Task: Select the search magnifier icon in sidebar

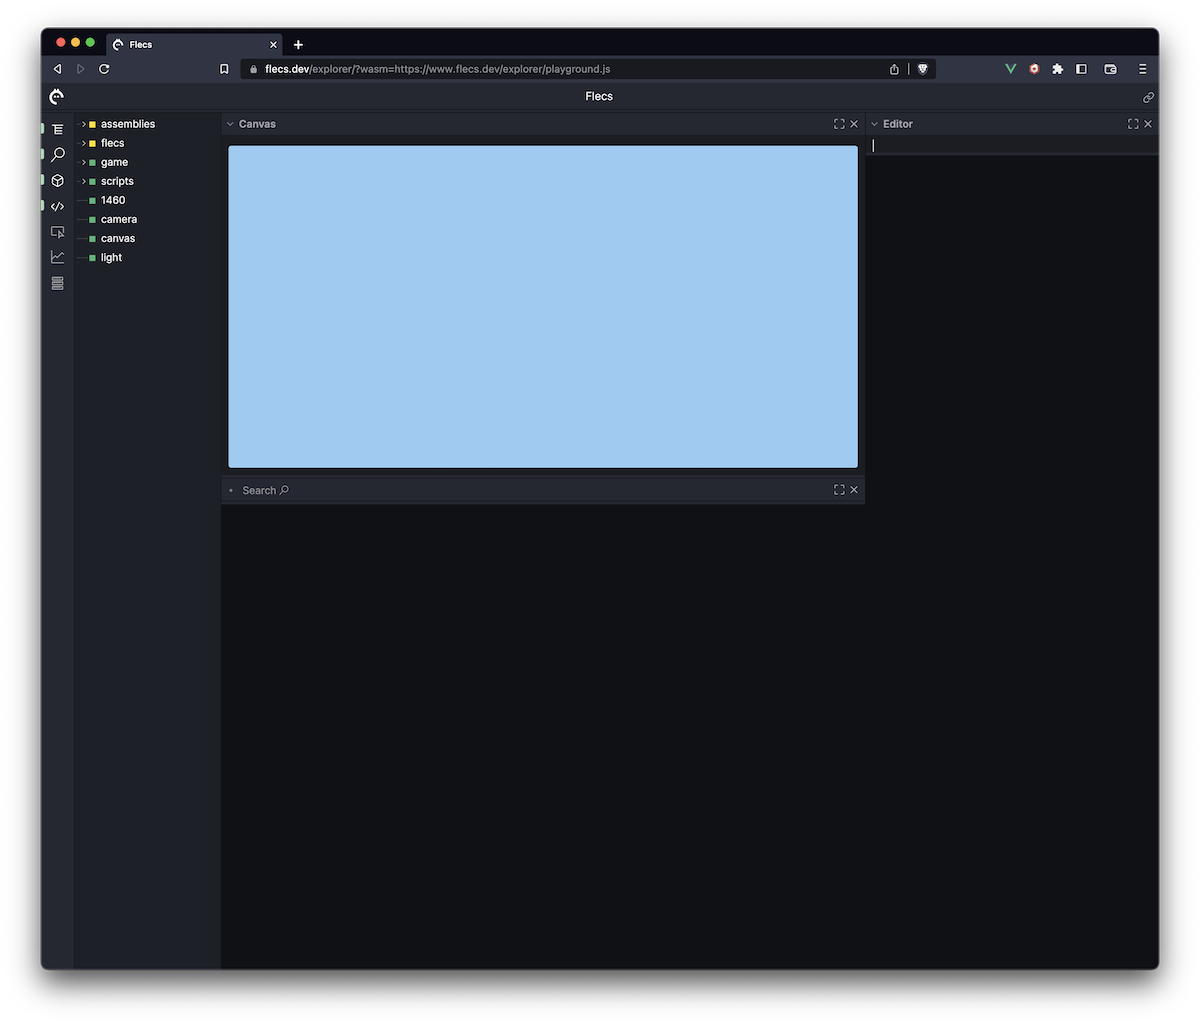Action: pos(57,154)
